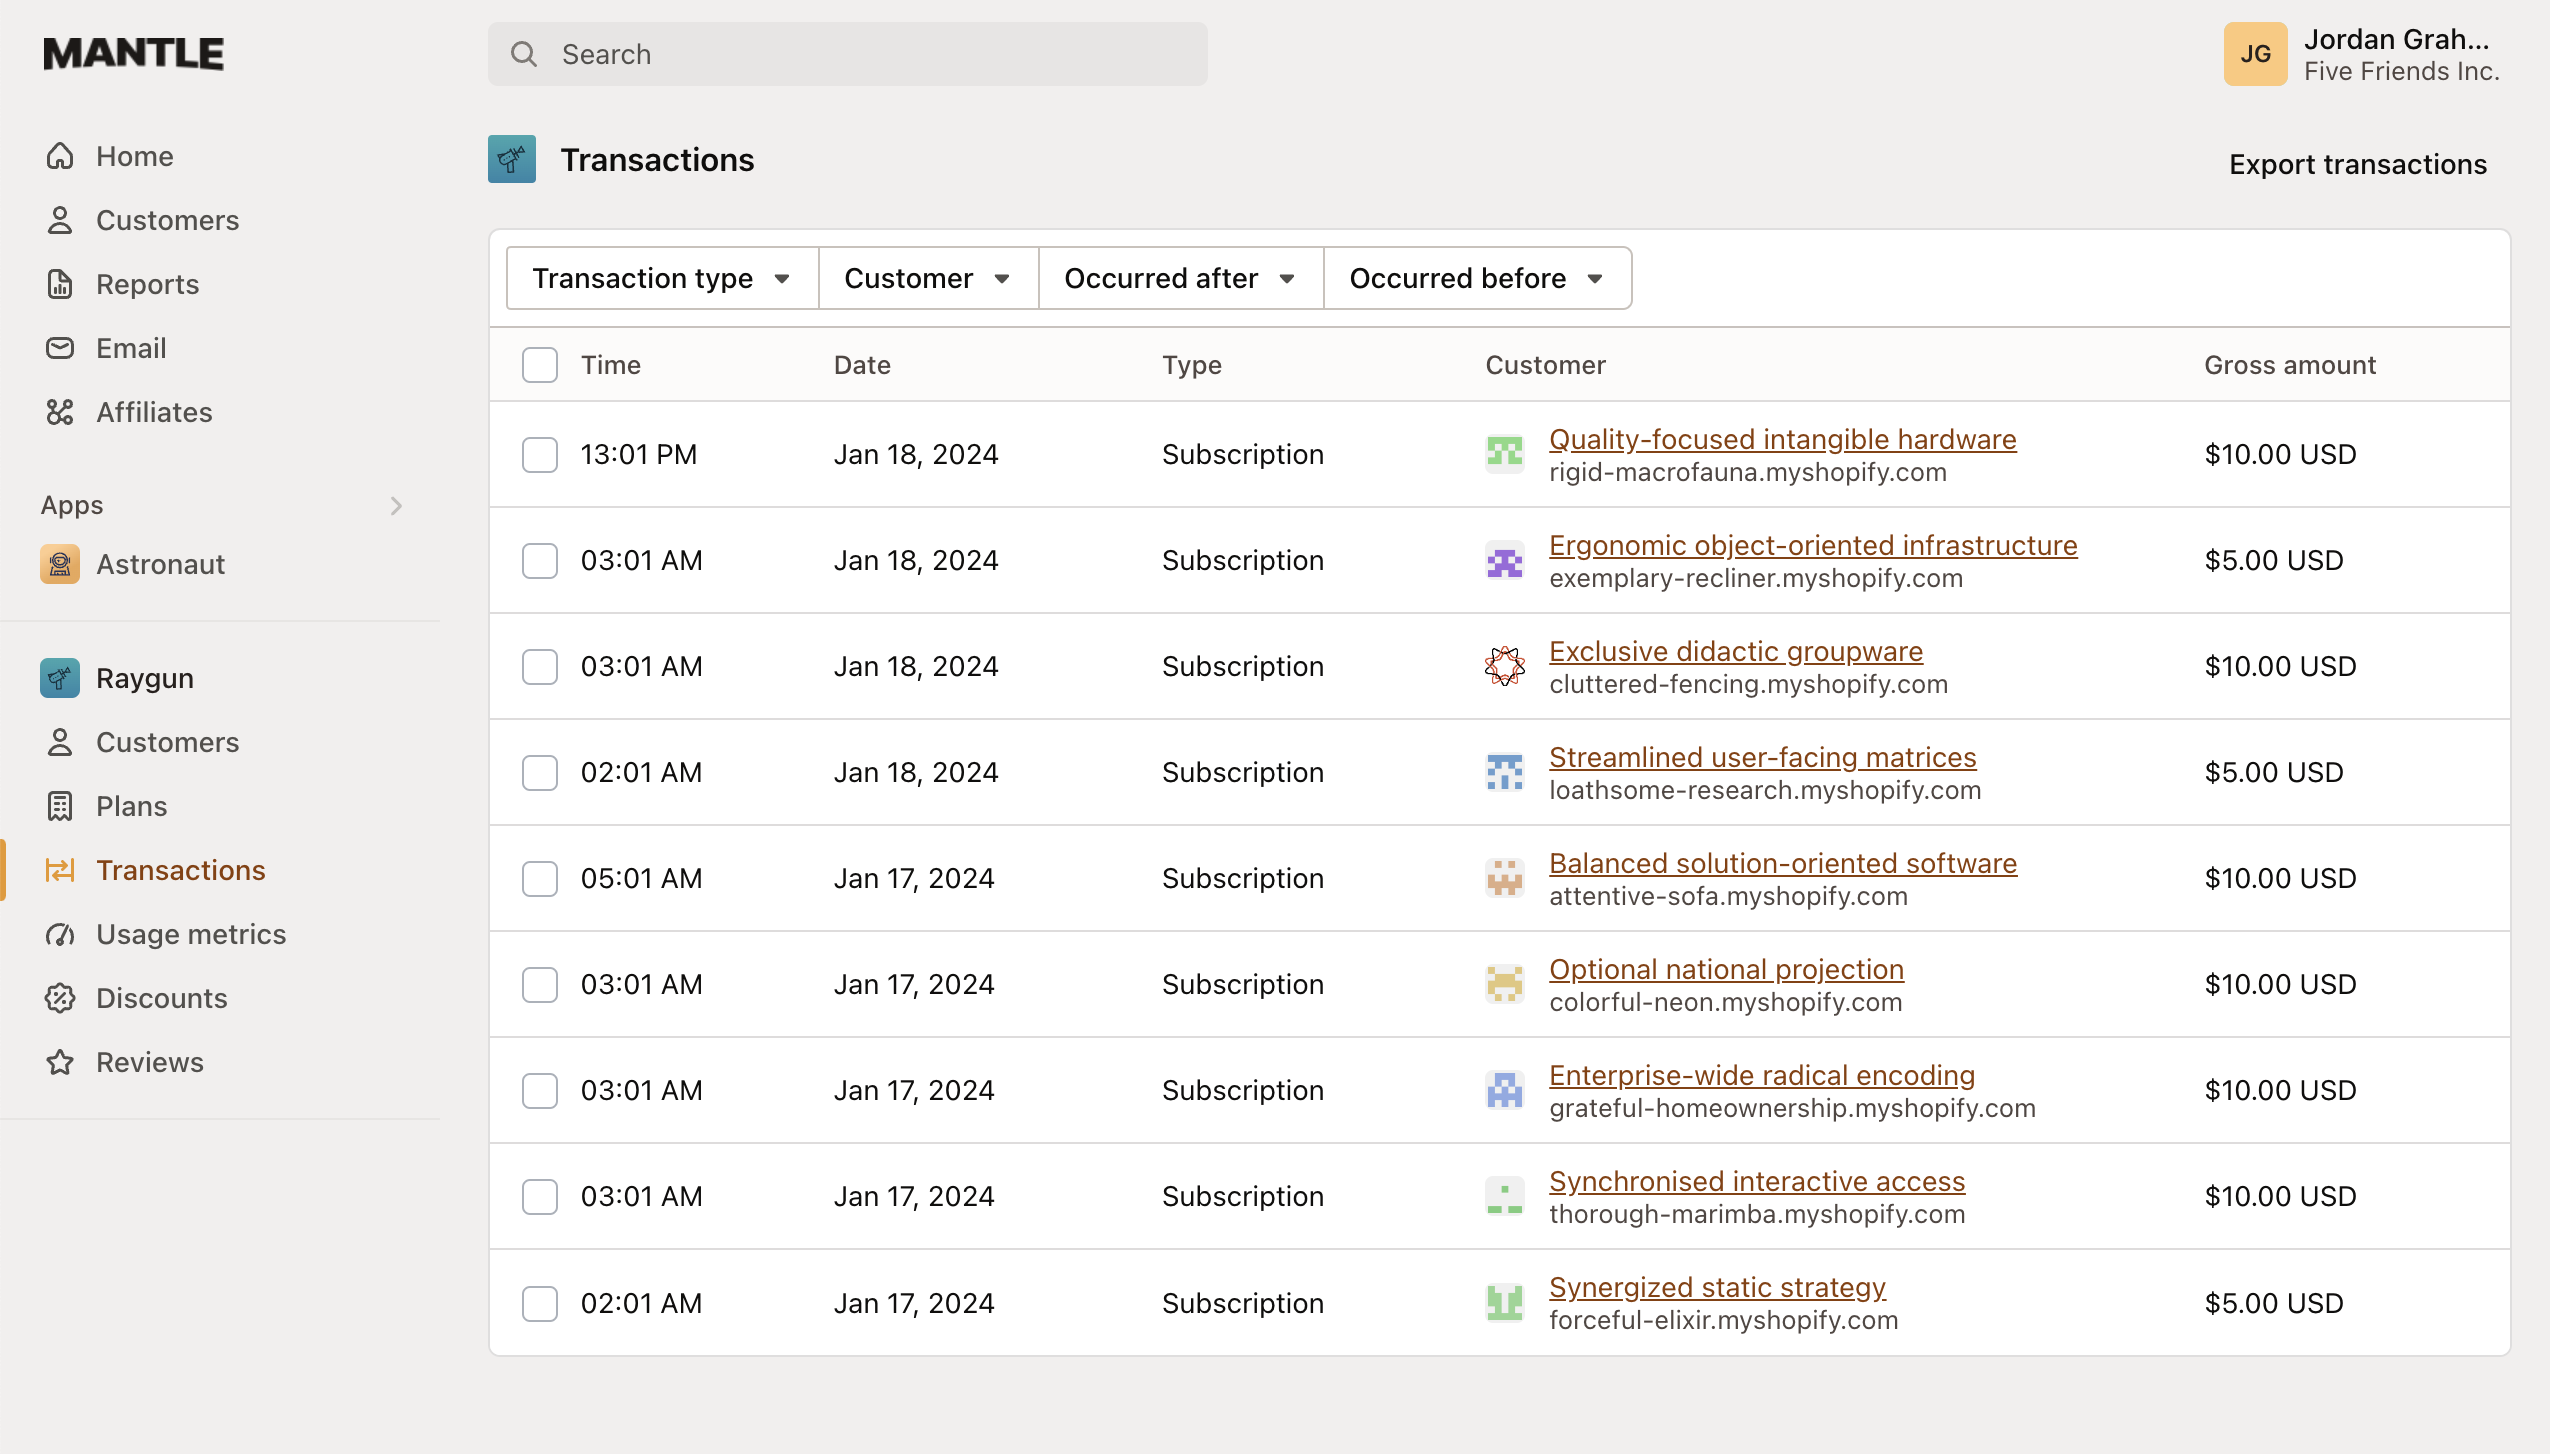
Task: Click the Email envelope icon
Action: [60, 348]
